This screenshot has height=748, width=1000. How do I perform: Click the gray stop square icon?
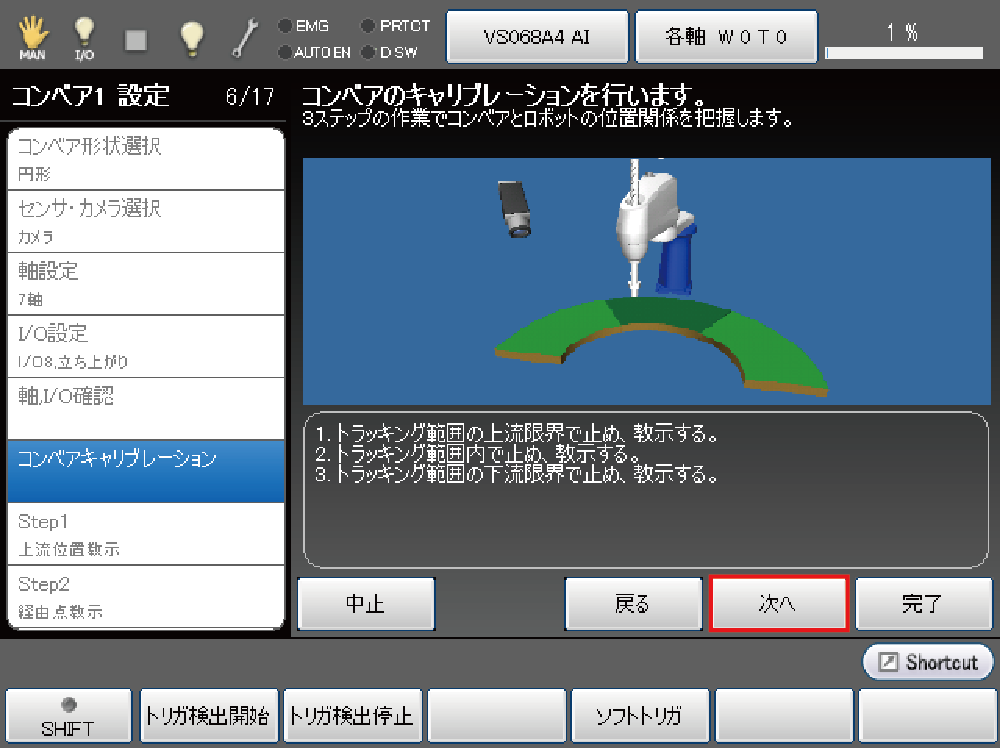136,39
